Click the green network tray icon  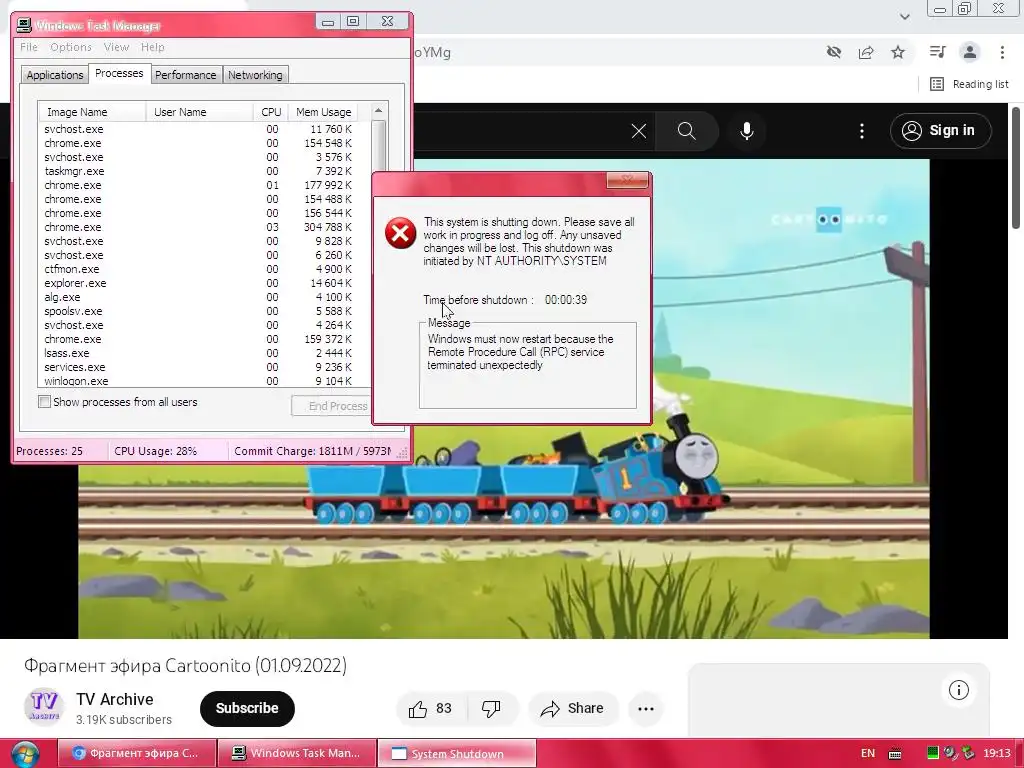(x=933, y=753)
